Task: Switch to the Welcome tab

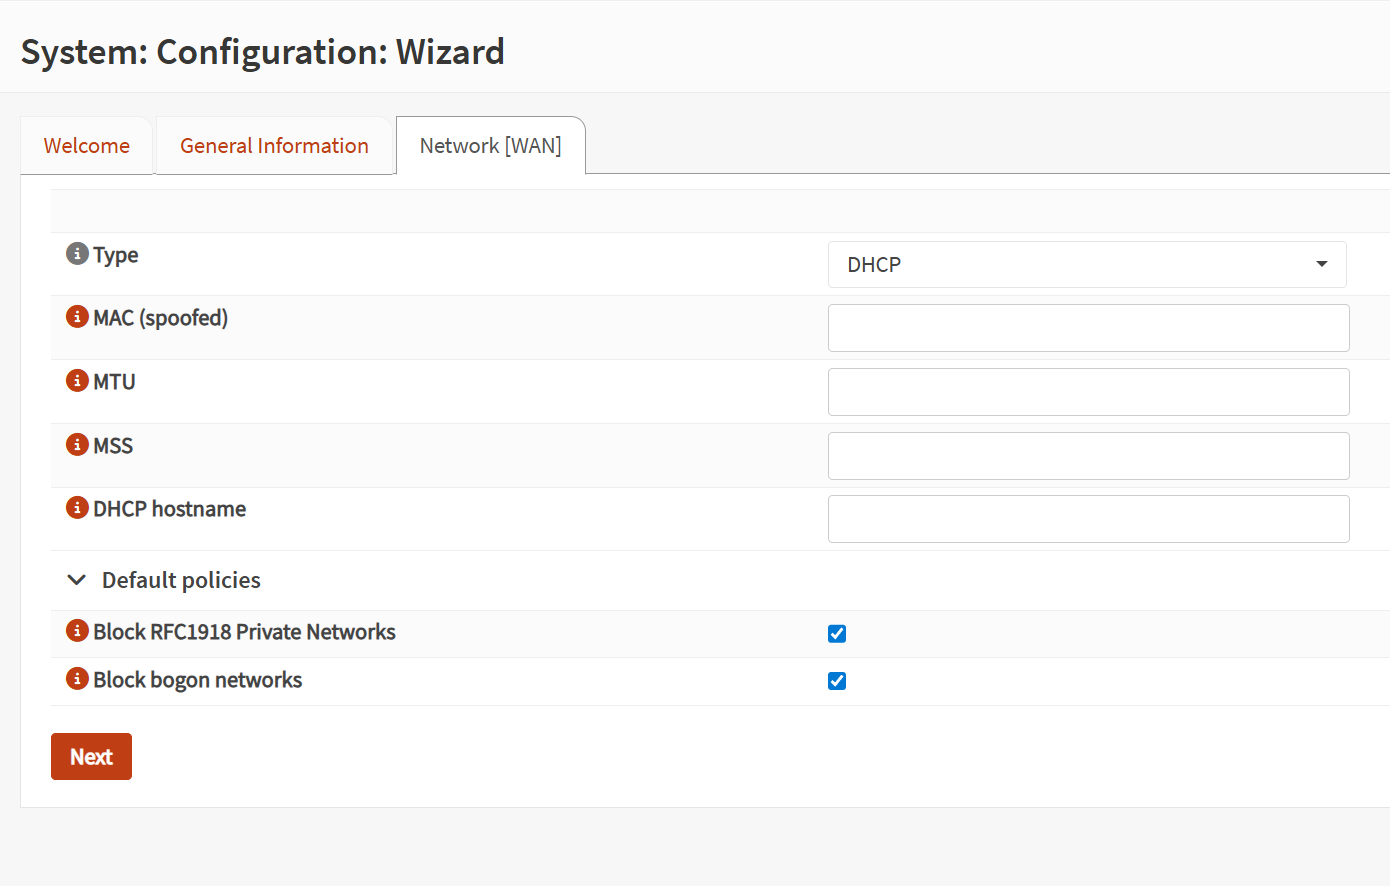Action: click(x=87, y=146)
